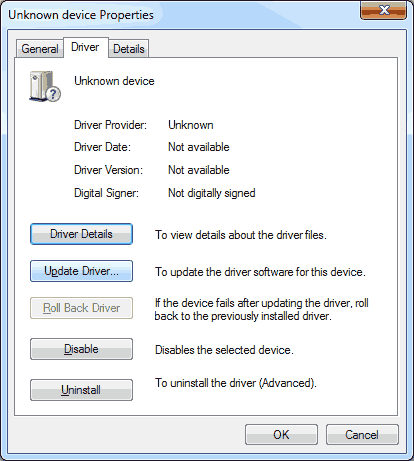The image size is (414, 461).
Task: Click the Update Driver... button
Action: coord(81,271)
